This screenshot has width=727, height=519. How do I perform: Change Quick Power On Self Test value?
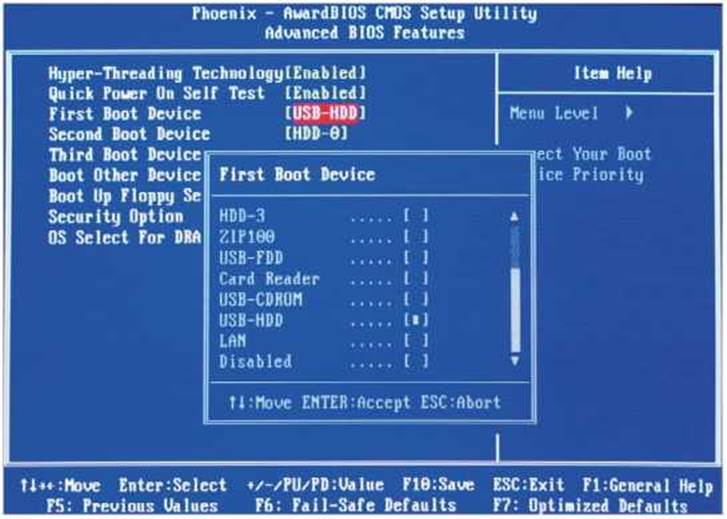[325, 93]
